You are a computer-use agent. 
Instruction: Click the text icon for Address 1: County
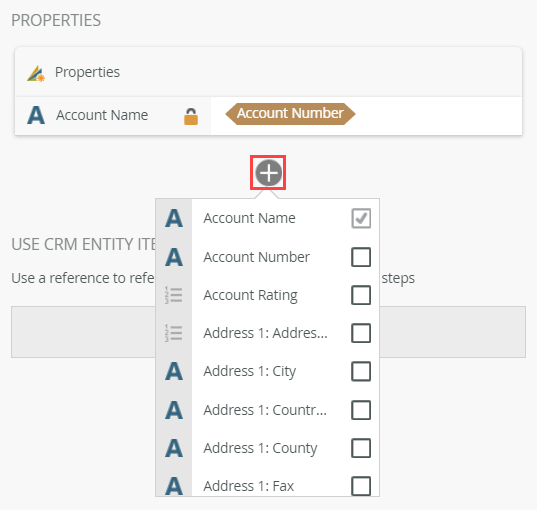(174, 448)
